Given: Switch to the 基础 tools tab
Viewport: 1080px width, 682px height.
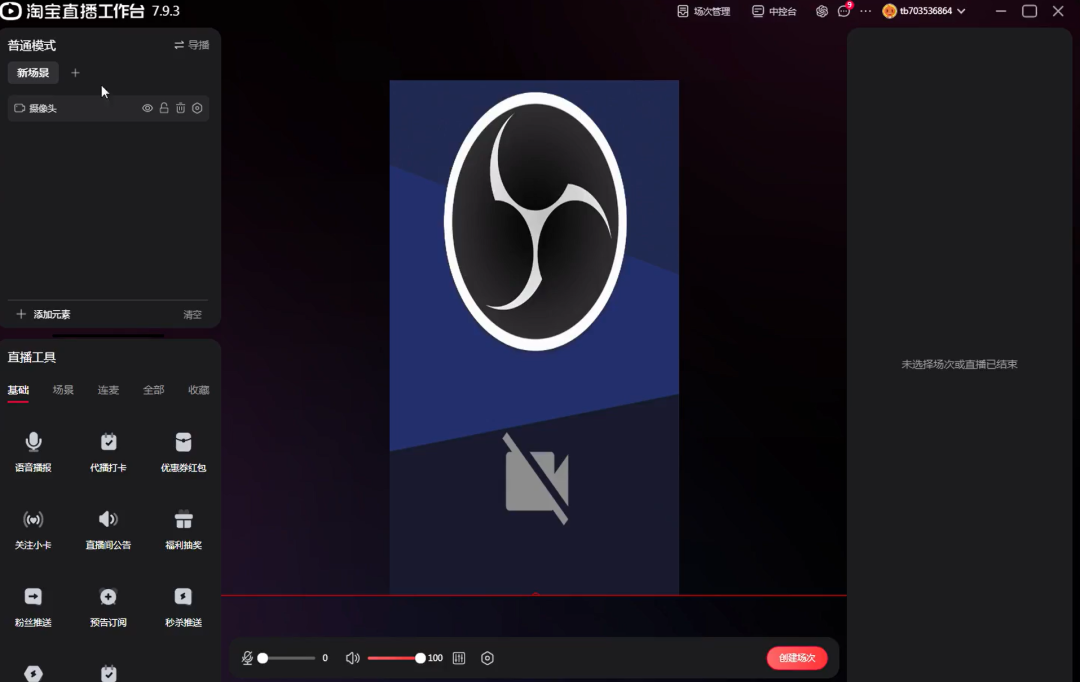Looking at the screenshot, I should 19,390.
